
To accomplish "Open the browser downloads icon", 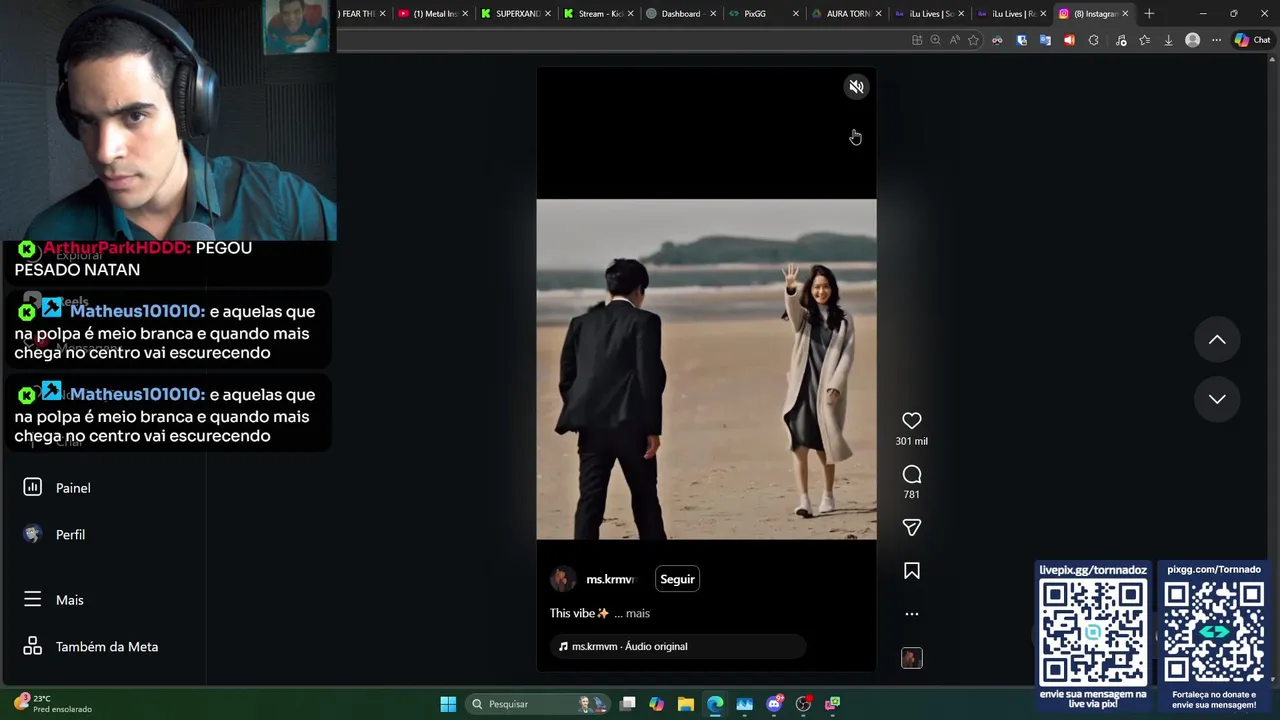I will [1168, 40].
